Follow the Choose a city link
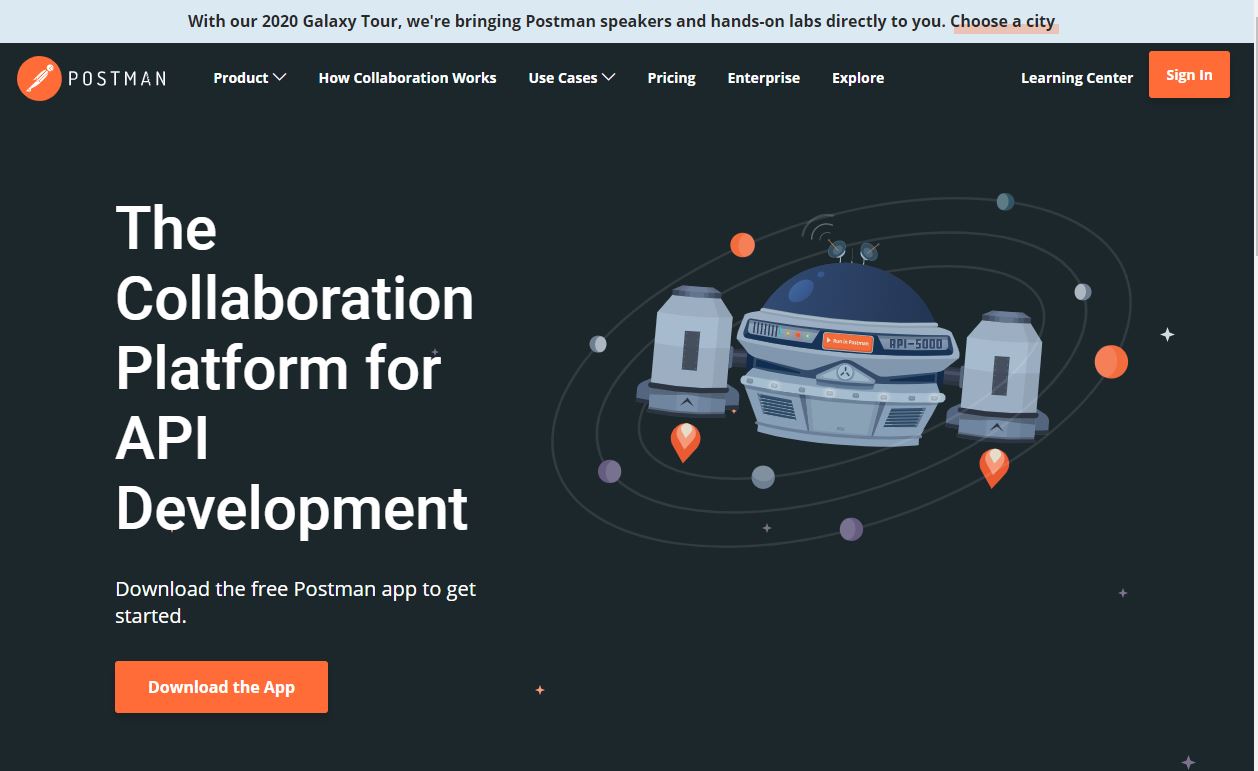 (x=1003, y=21)
